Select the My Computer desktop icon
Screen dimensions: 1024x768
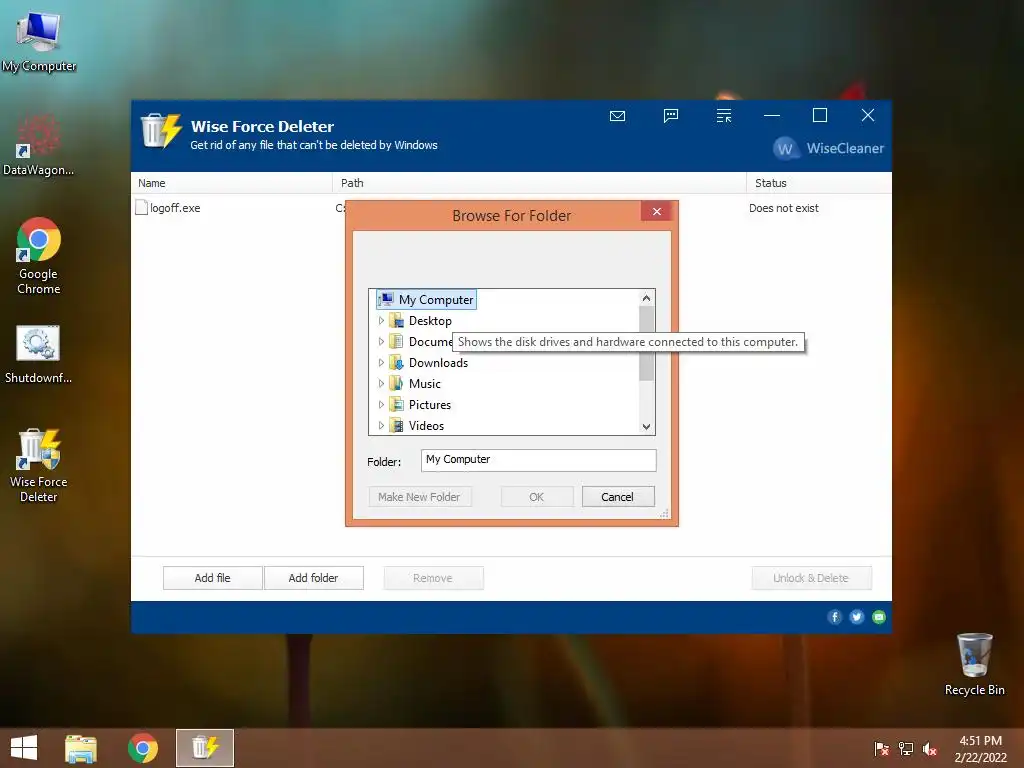39,42
